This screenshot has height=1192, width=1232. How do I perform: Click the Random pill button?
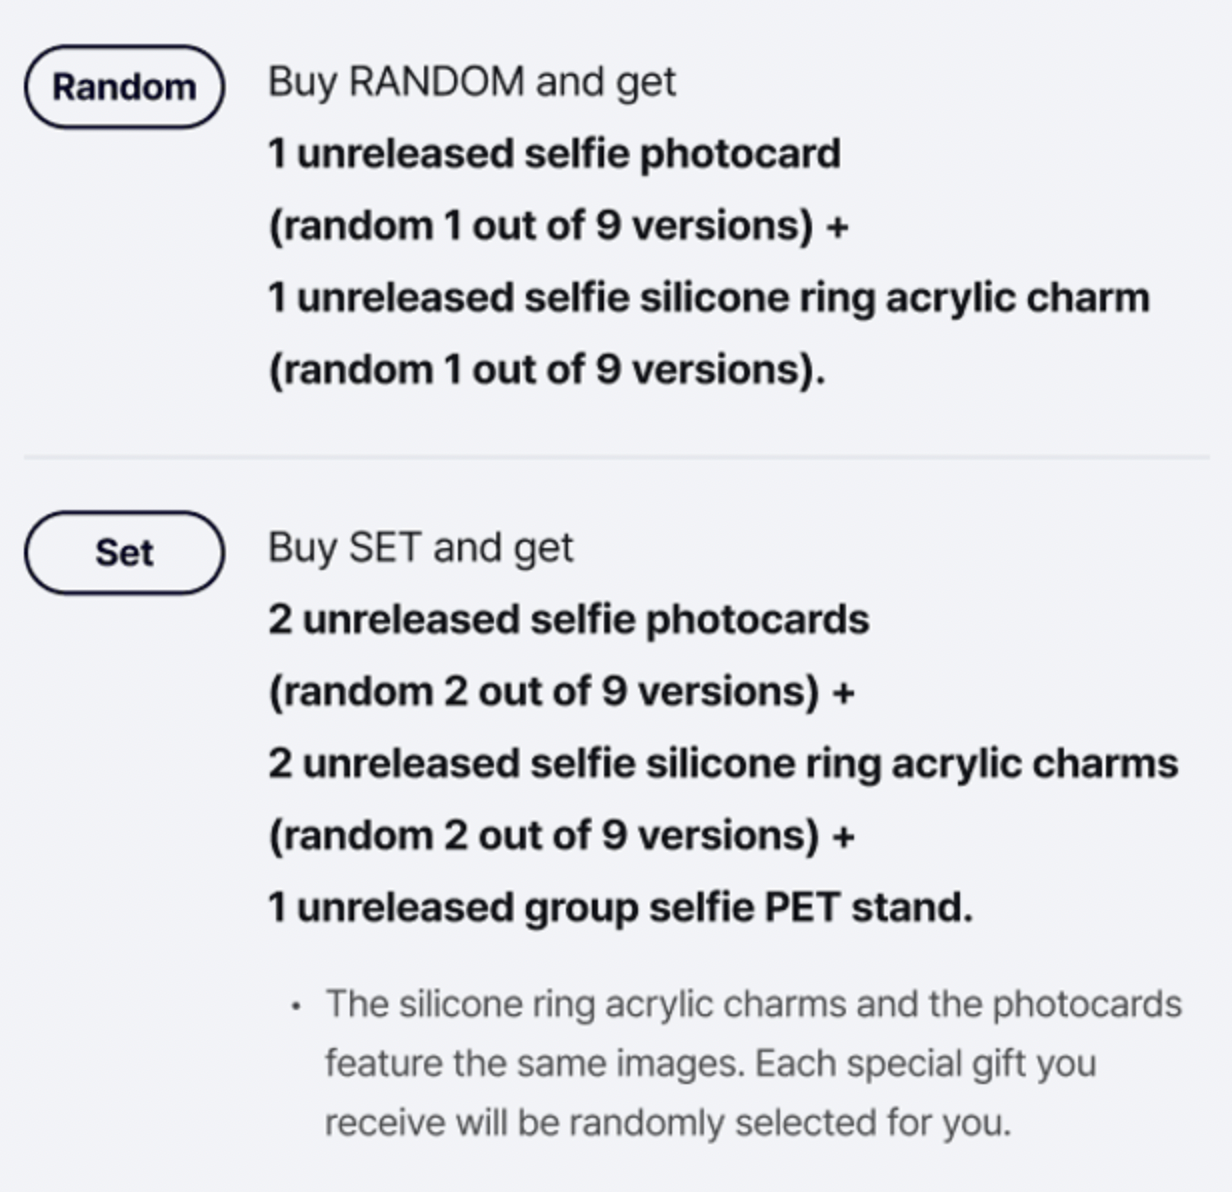[124, 87]
